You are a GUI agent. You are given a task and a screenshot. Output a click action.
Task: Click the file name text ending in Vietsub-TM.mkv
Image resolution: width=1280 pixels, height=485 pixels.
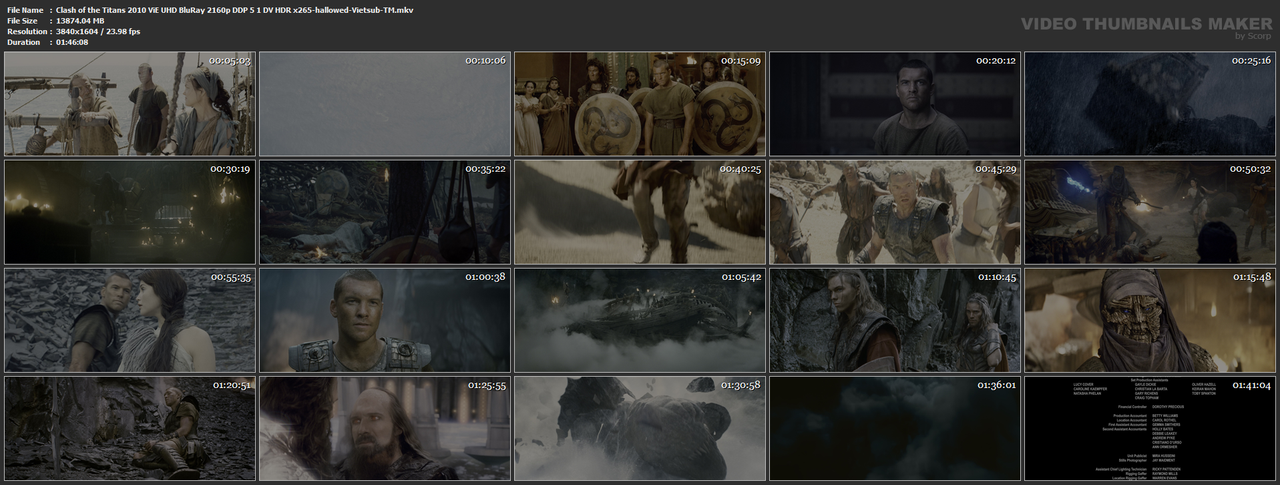pos(235,9)
